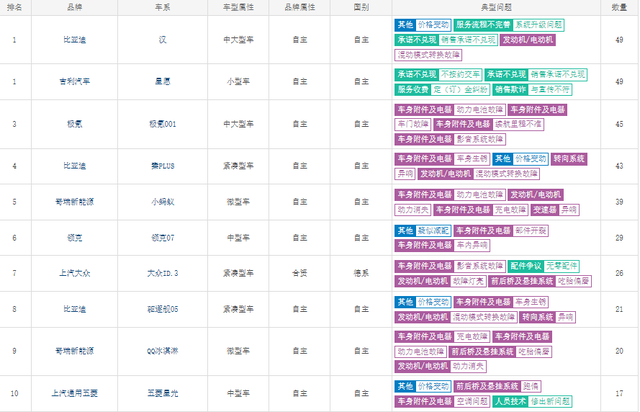
Task: Click the 与宣传不符 tag
Action: [550, 89]
